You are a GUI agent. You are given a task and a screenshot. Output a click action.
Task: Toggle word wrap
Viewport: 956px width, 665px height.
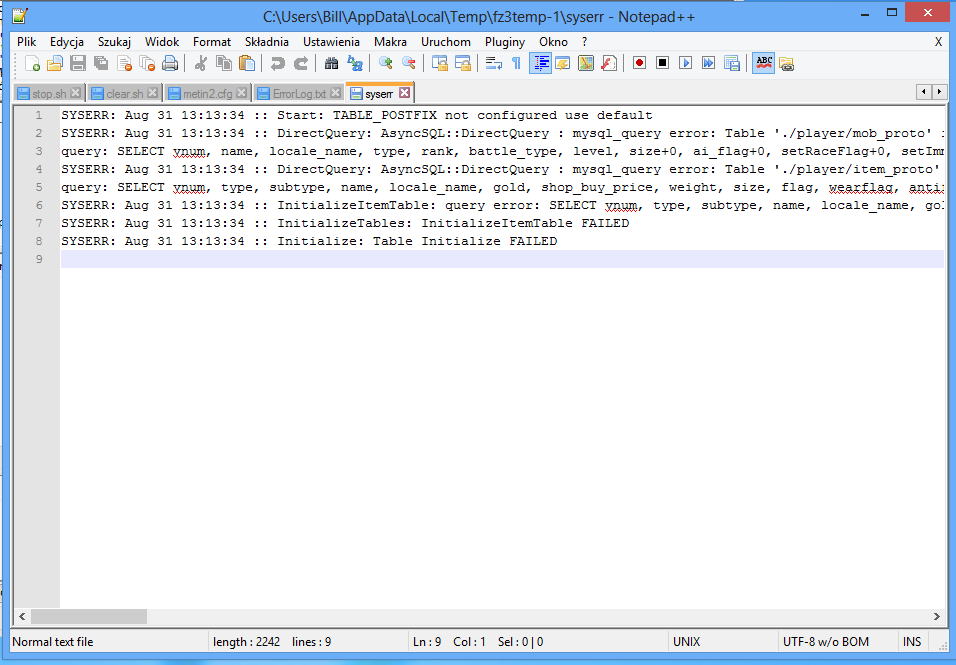point(493,63)
